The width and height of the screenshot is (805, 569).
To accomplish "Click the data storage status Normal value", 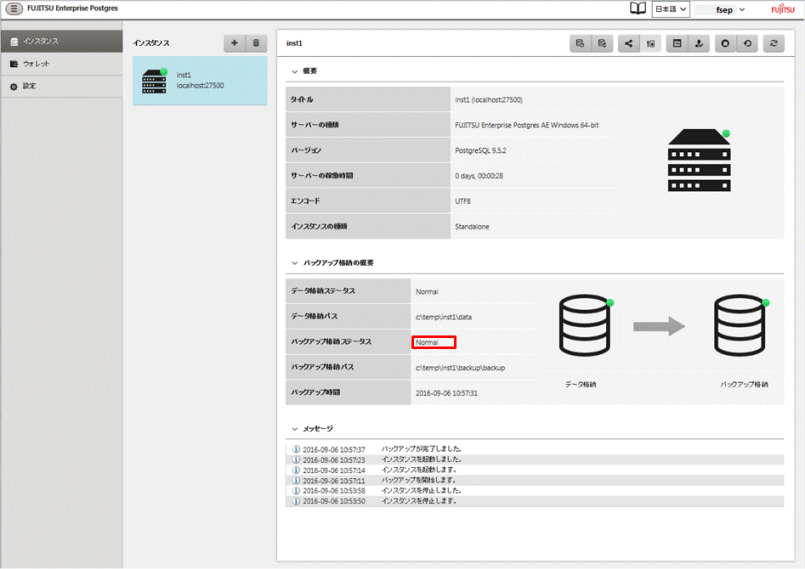I will pyautogui.click(x=427, y=292).
